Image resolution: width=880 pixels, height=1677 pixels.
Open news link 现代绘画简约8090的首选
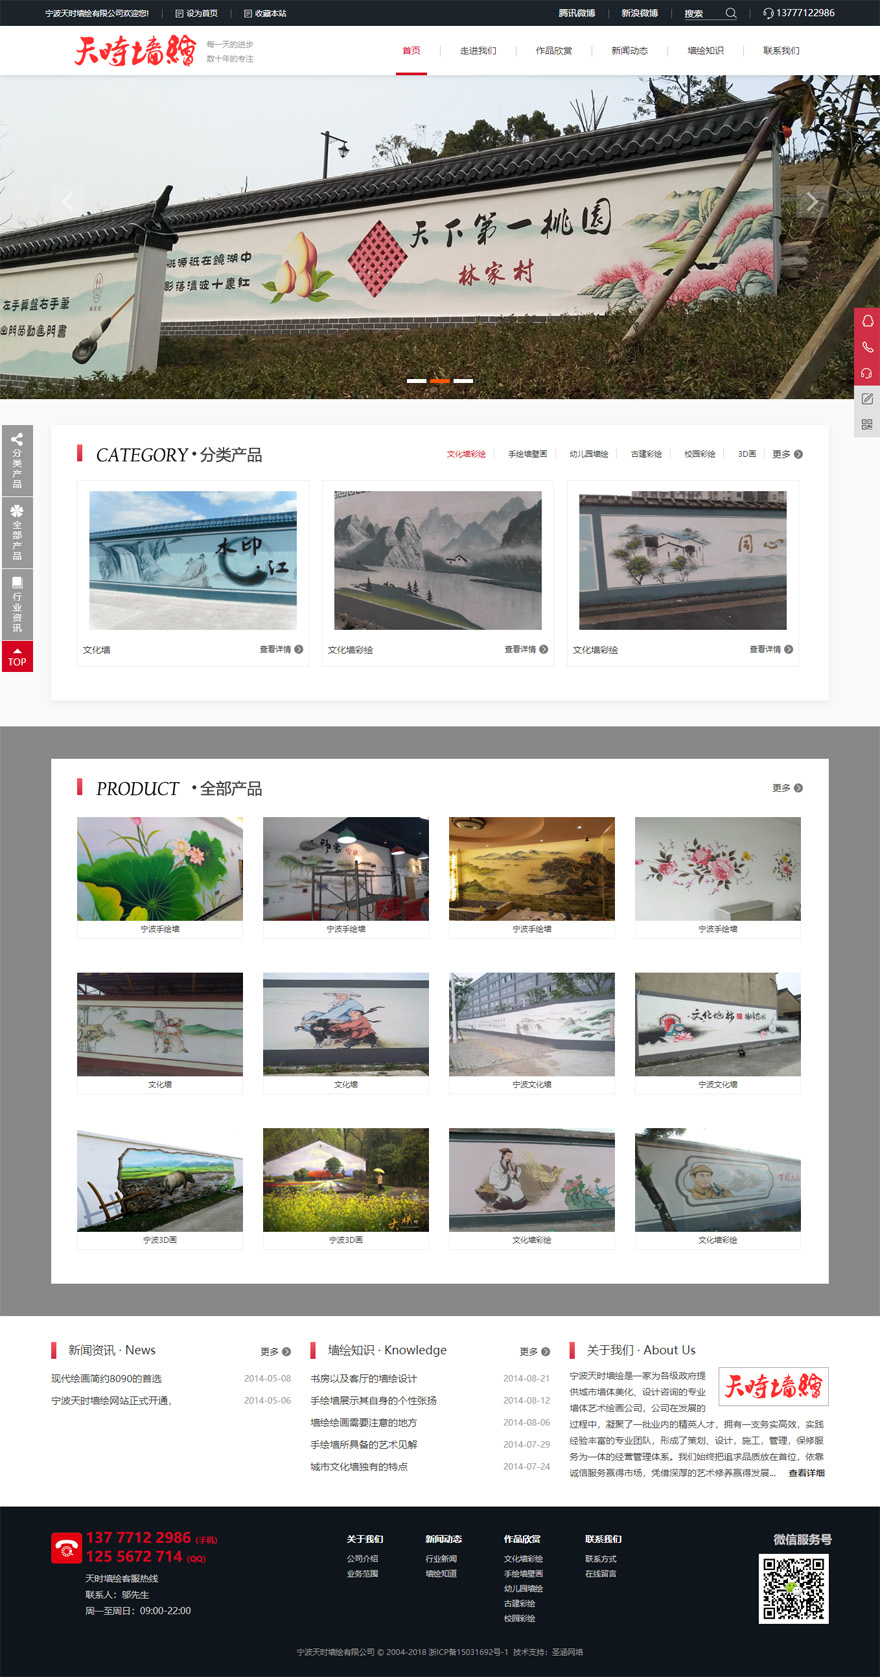[x=107, y=1379]
